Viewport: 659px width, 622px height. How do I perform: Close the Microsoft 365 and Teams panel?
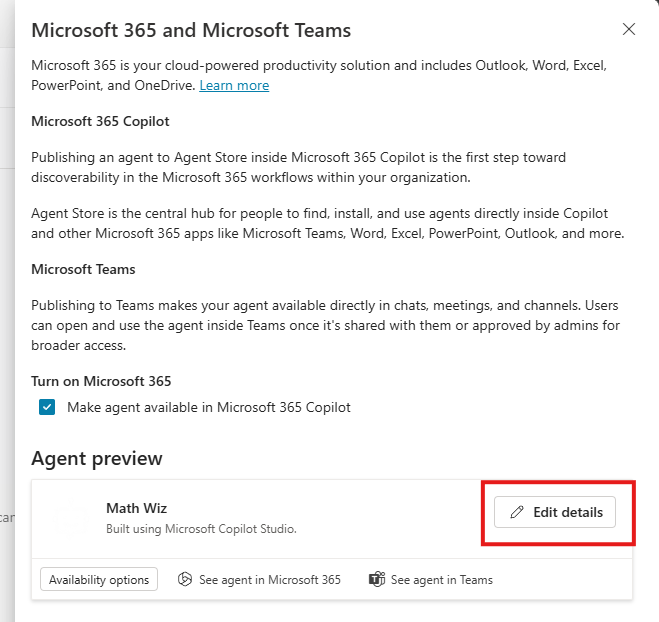click(629, 29)
